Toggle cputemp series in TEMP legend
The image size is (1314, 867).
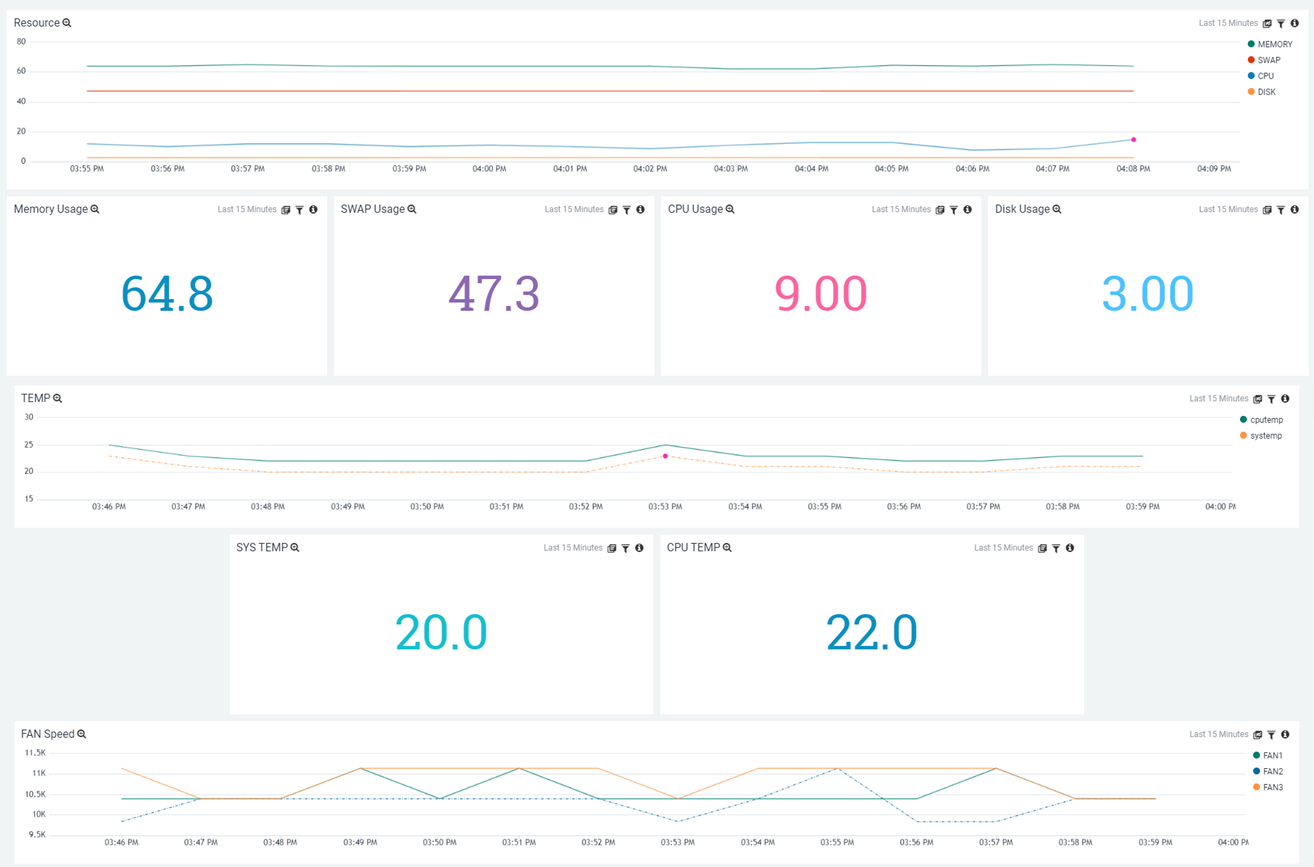(1261, 420)
